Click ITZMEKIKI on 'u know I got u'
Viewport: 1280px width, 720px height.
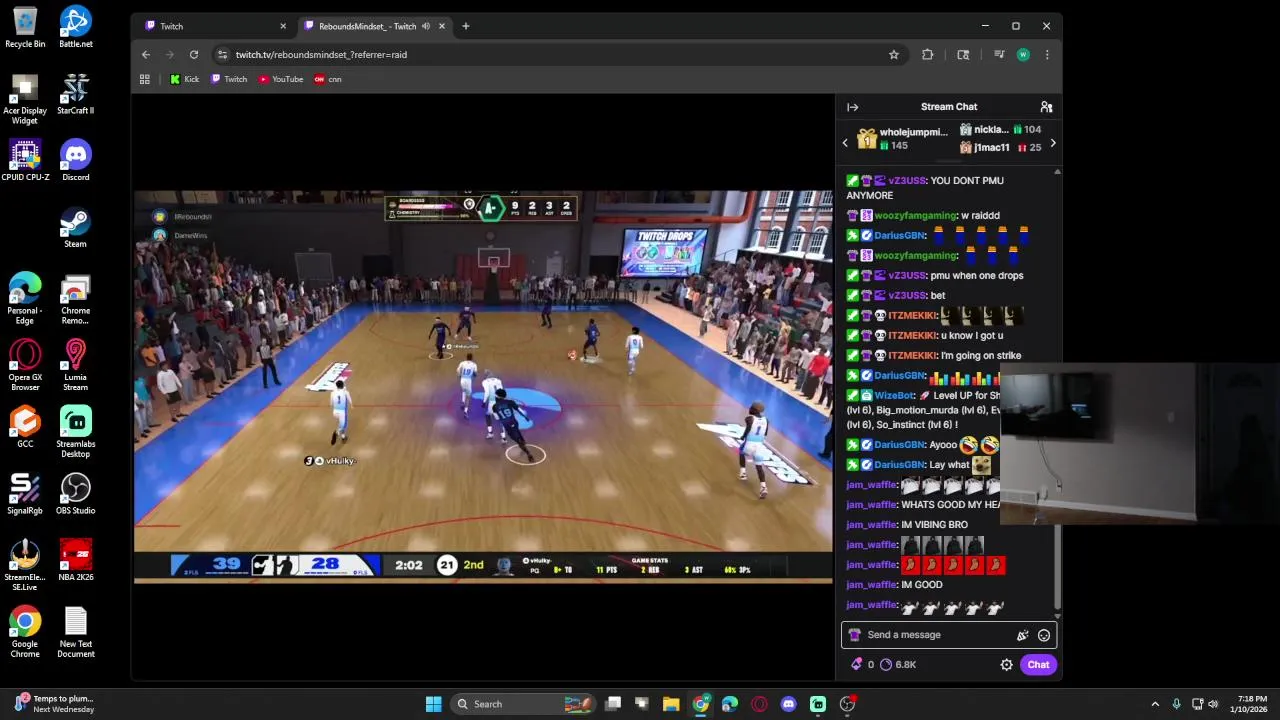(x=912, y=336)
